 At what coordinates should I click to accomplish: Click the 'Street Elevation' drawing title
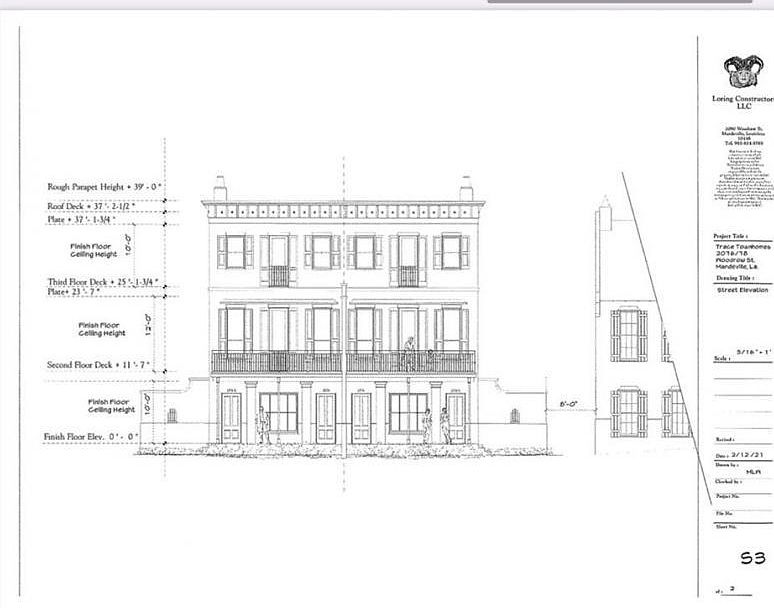click(742, 290)
